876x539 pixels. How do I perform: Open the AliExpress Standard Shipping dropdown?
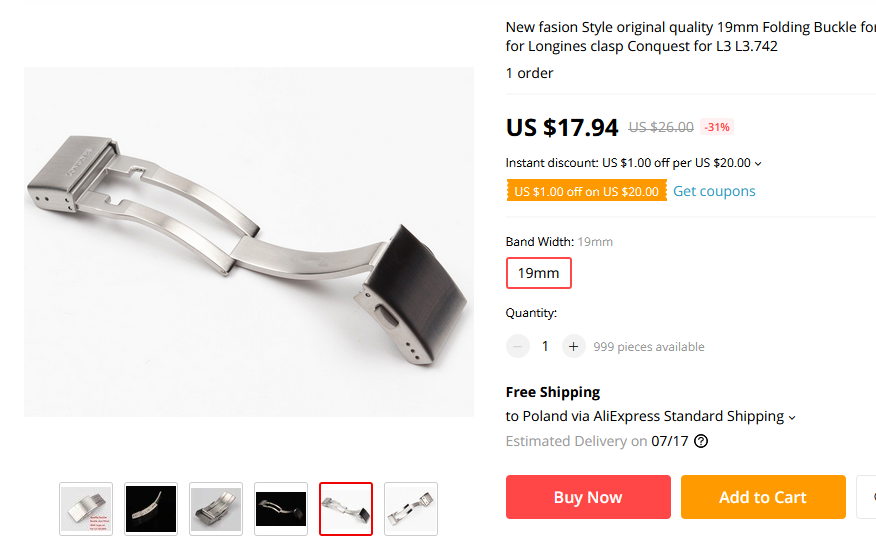792,417
